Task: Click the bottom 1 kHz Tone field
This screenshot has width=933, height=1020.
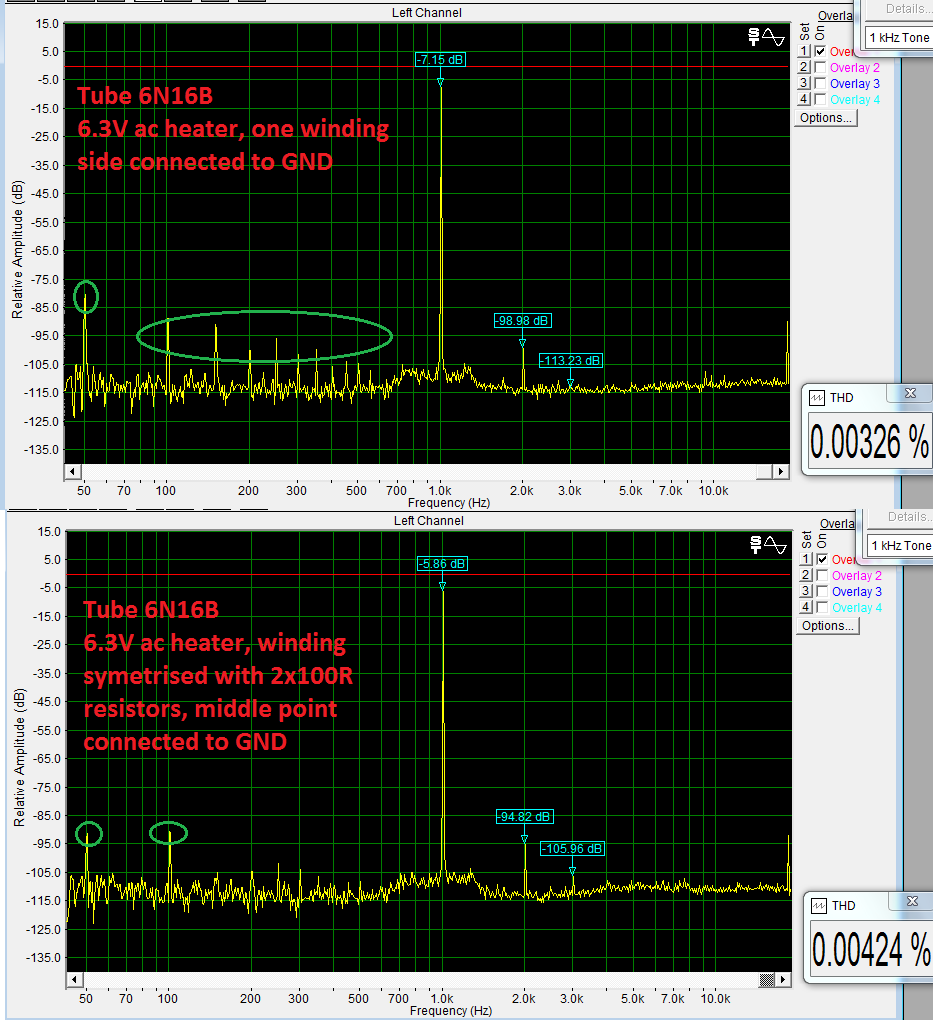Action: [900, 546]
